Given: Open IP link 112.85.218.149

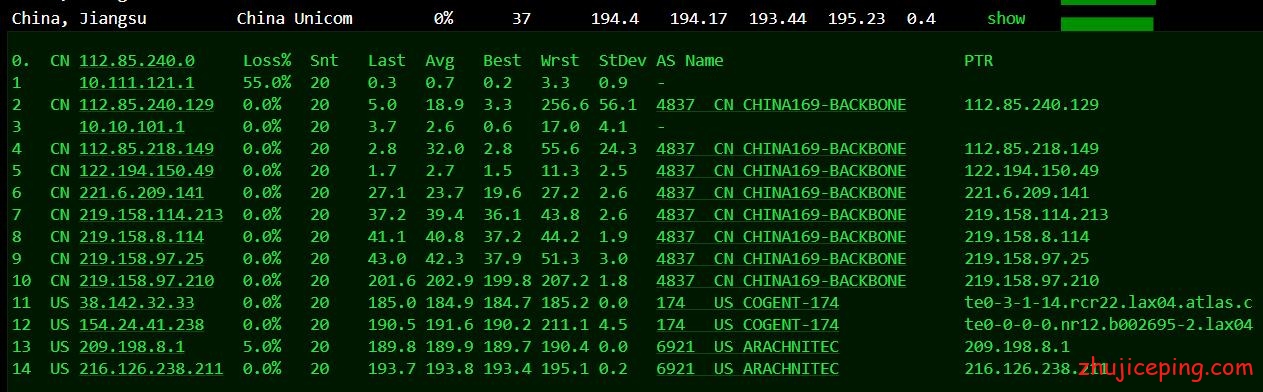Looking at the screenshot, I should pyautogui.click(x=146, y=148).
